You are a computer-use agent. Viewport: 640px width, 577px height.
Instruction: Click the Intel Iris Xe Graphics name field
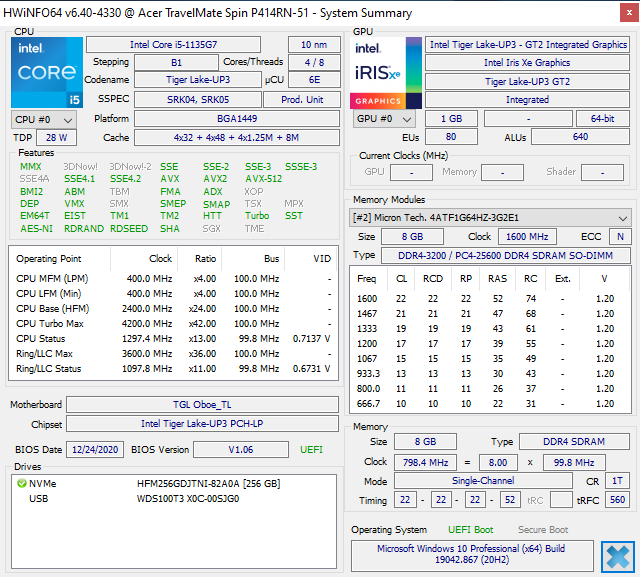pos(527,63)
